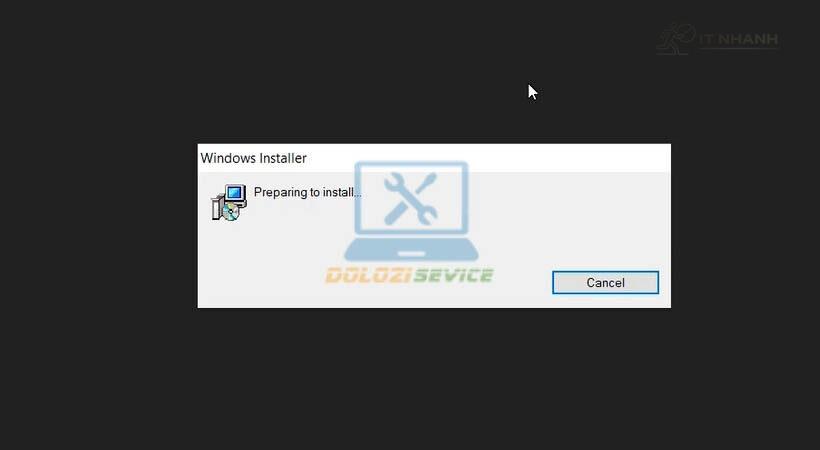Image resolution: width=820 pixels, height=450 pixels.
Task: Click the dark background below the dialog
Action: 434,377
